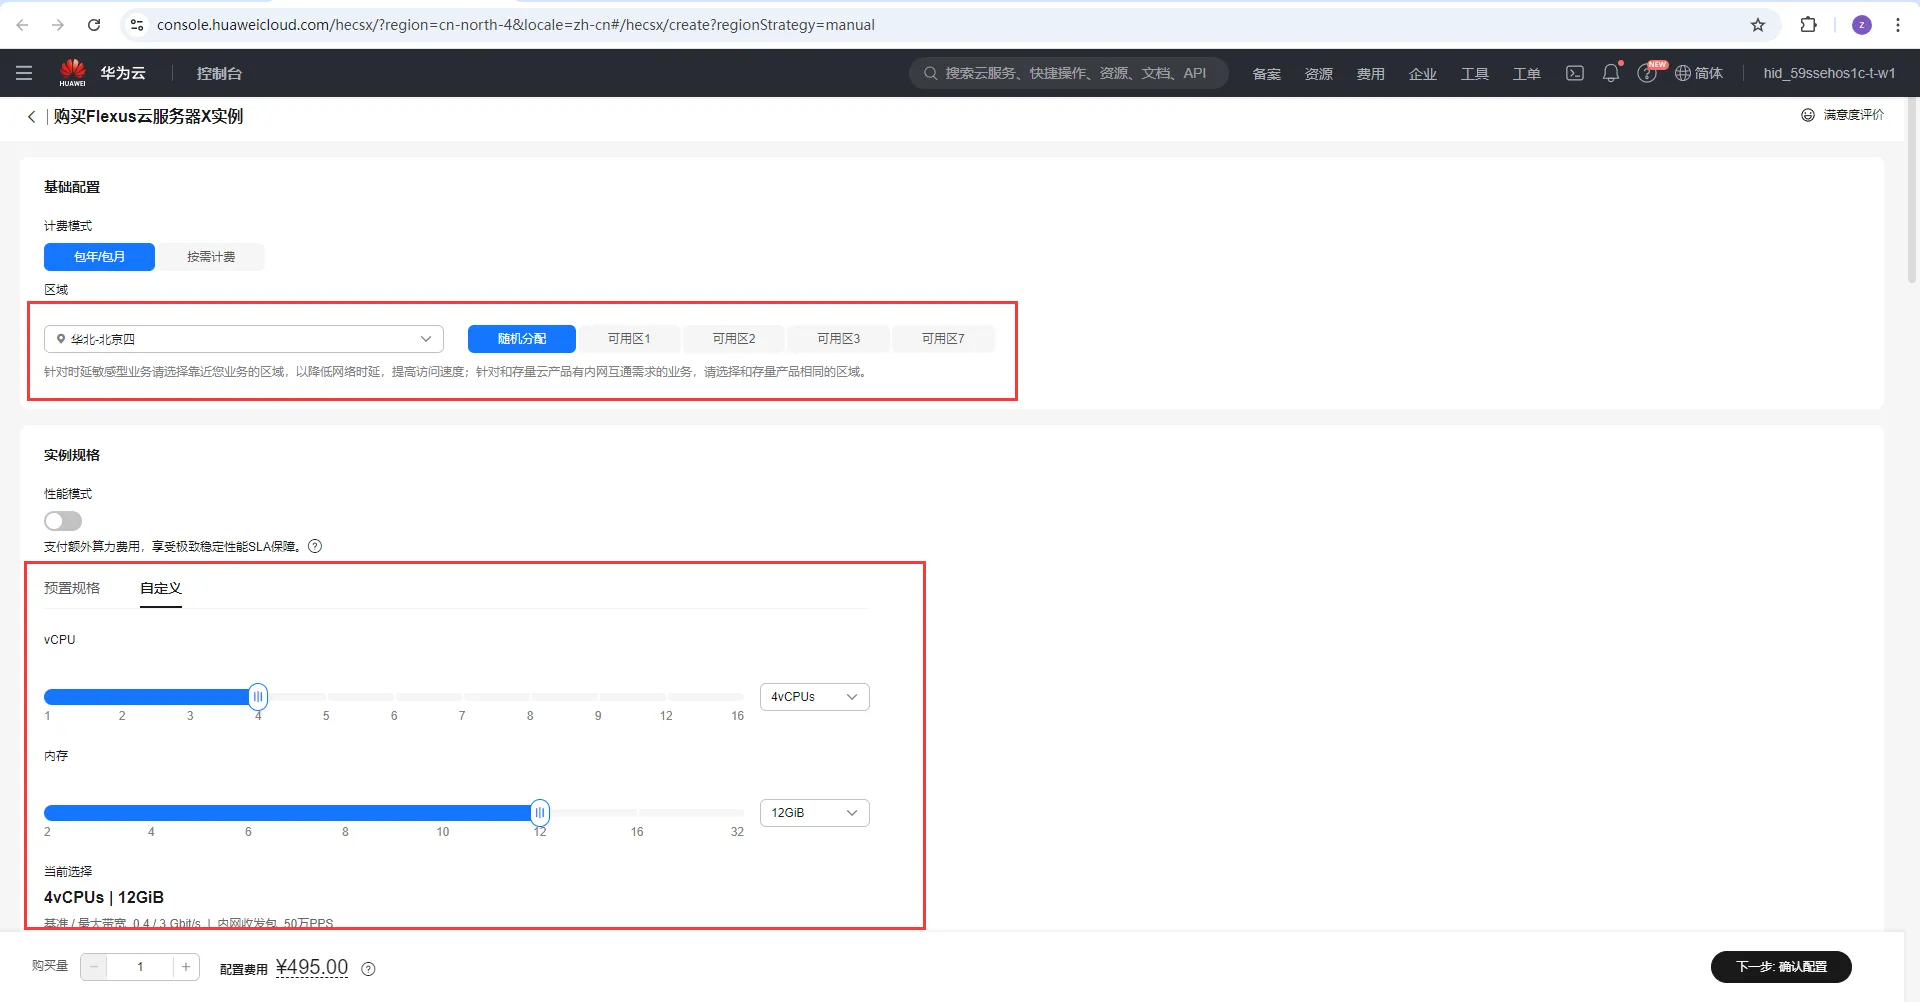Reload the page with refresh icon
The height and width of the screenshot is (1002, 1920).
tap(94, 25)
